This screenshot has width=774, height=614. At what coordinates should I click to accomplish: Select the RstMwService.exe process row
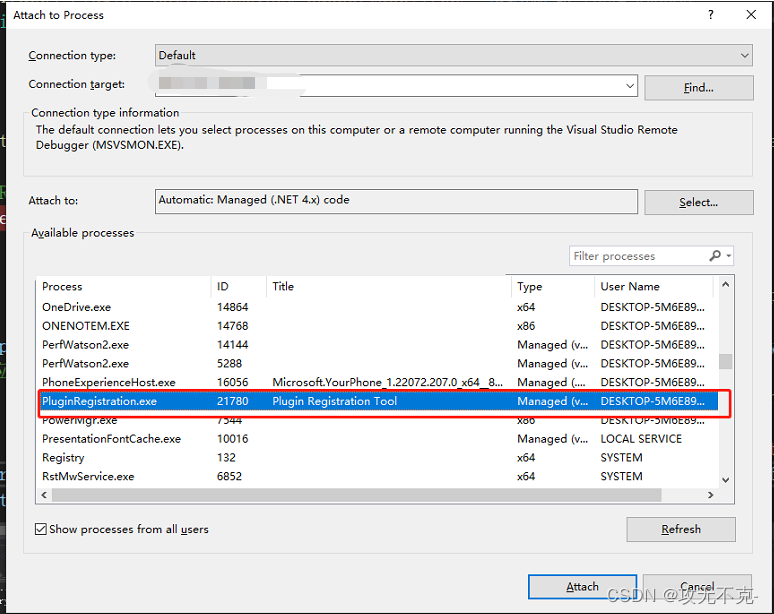coord(378,476)
